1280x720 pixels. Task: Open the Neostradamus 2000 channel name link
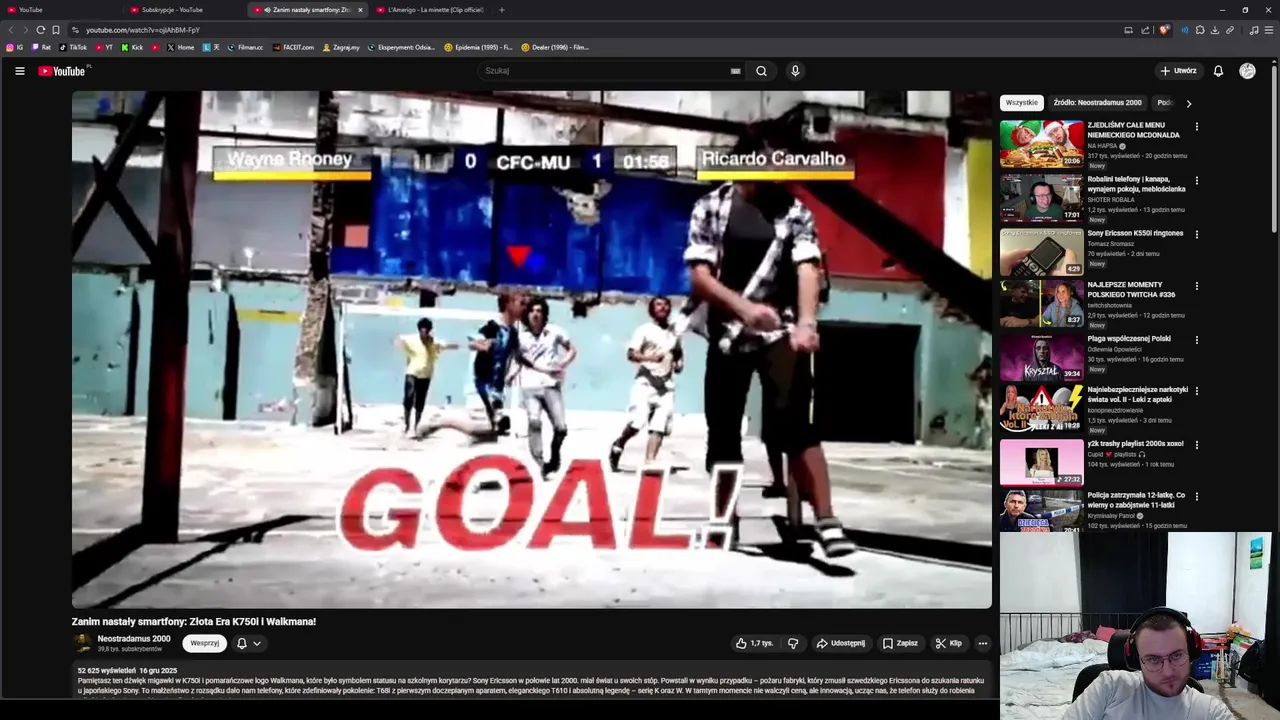(x=134, y=639)
